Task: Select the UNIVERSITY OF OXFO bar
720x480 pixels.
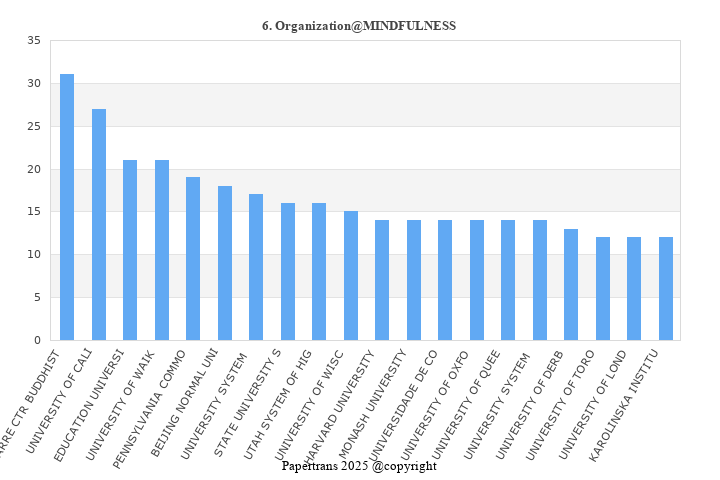Action: pyautogui.click(x=477, y=280)
